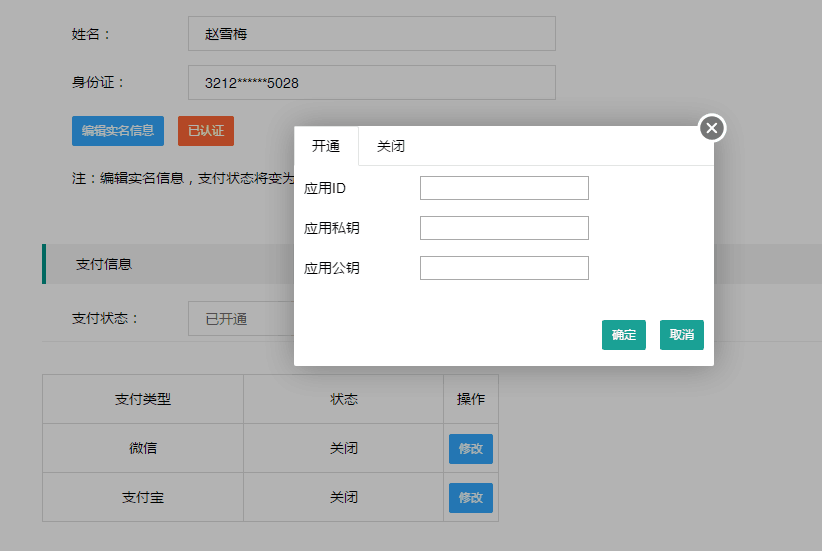Image resolution: width=822 pixels, height=551 pixels.
Task: Select the 身份证 number field
Action: point(371,83)
